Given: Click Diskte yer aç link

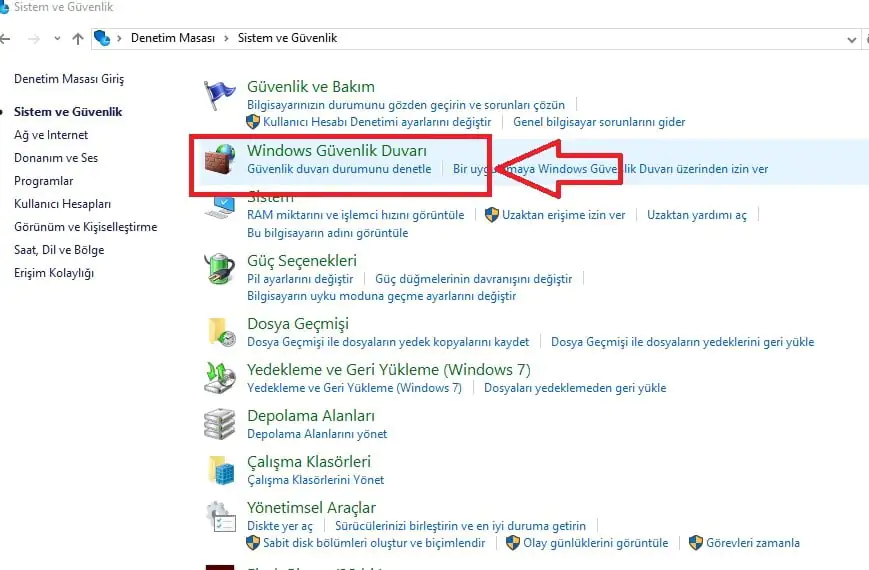Looking at the screenshot, I should (x=280, y=526).
